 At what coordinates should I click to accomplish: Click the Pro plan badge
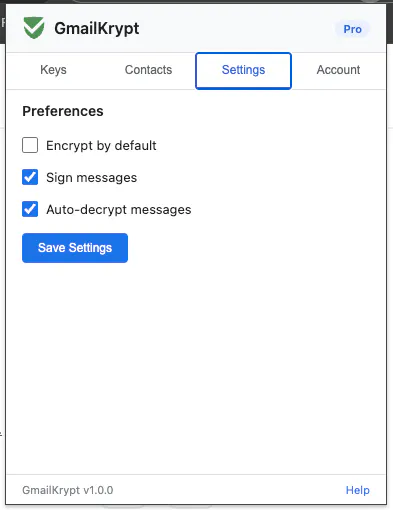[x=352, y=29]
